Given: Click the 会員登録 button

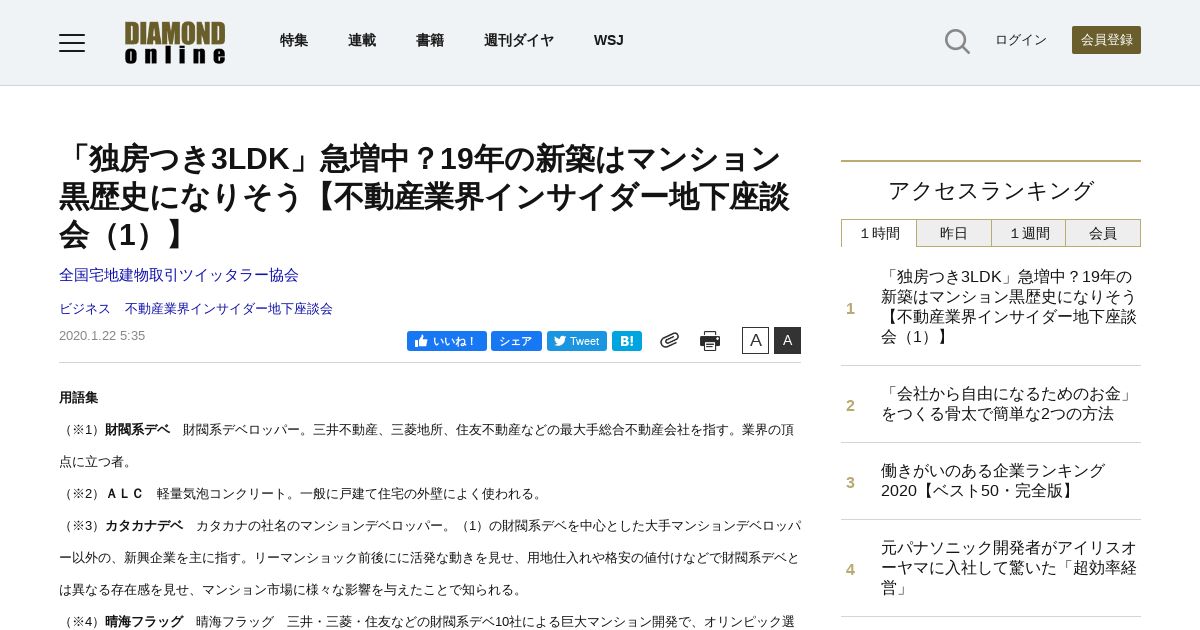Looking at the screenshot, I should point(1106,40).
